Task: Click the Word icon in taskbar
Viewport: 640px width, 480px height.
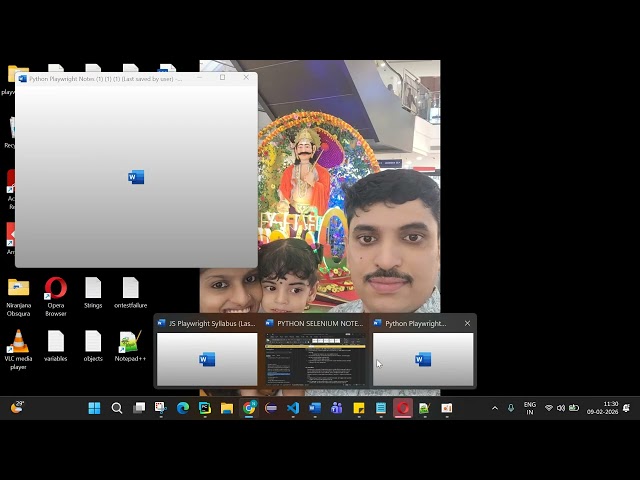Action: pyautogui.click(x=315, y=408)
